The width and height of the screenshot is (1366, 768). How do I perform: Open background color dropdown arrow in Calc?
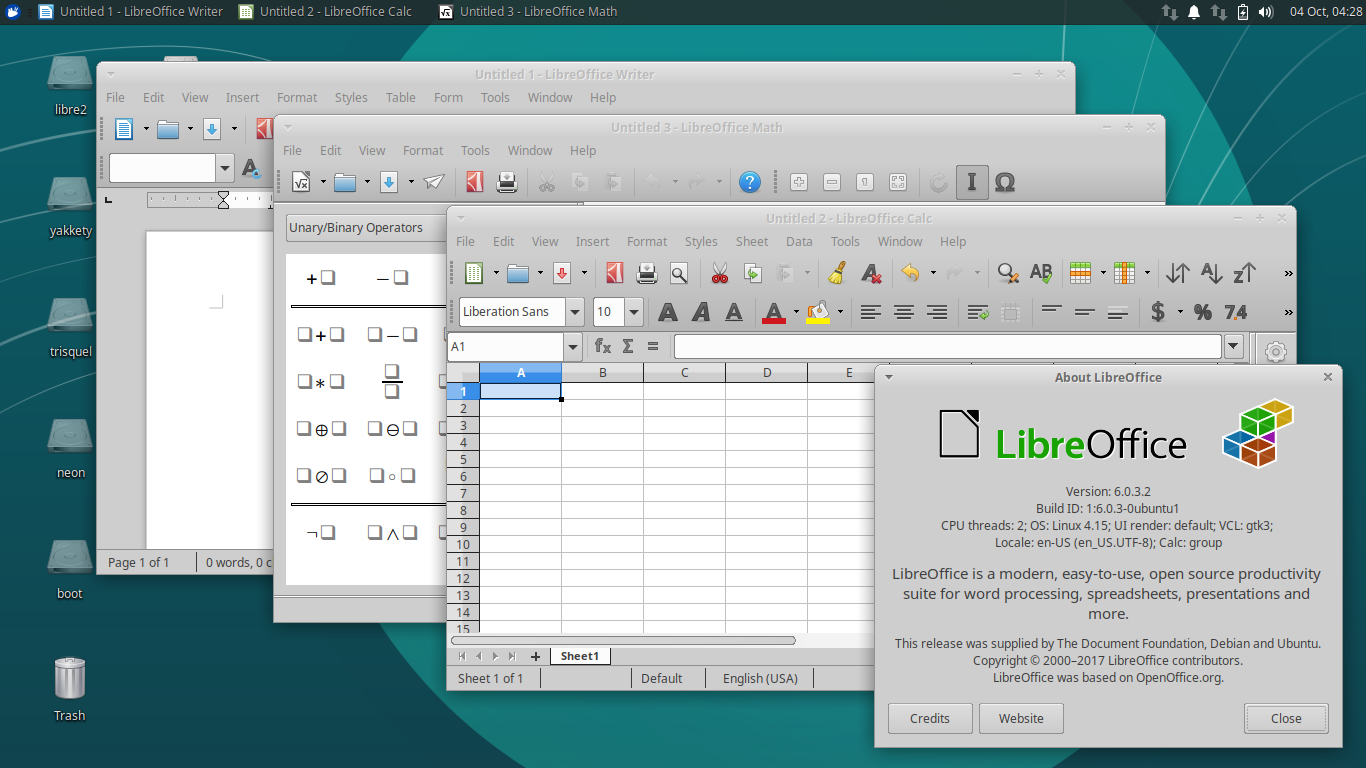[840, 312]
